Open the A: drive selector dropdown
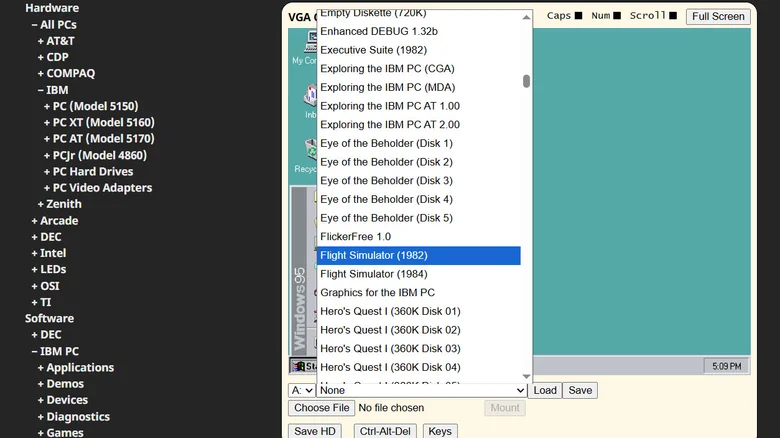Viewport: 780px width, 438px height. (x=301, y=390)
